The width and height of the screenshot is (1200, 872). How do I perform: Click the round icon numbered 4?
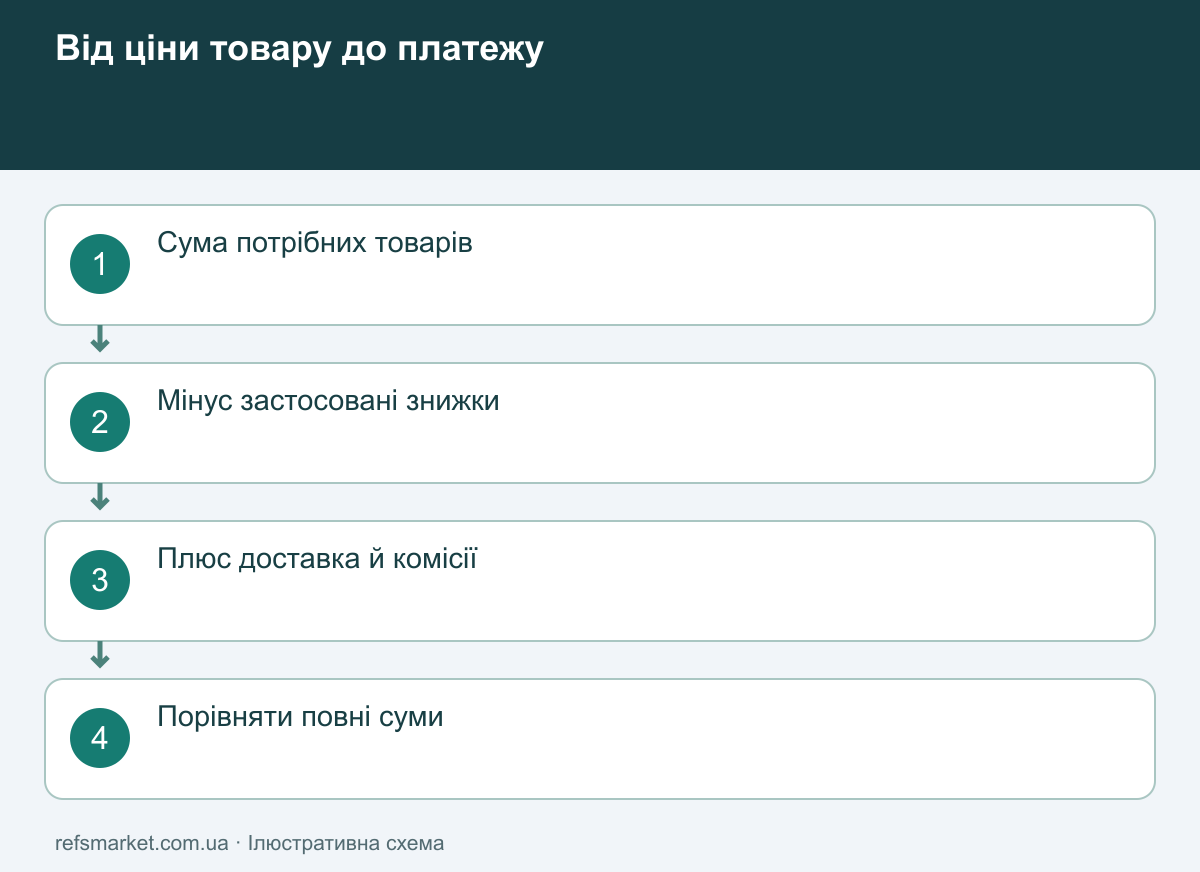click(x=100, y=738)
